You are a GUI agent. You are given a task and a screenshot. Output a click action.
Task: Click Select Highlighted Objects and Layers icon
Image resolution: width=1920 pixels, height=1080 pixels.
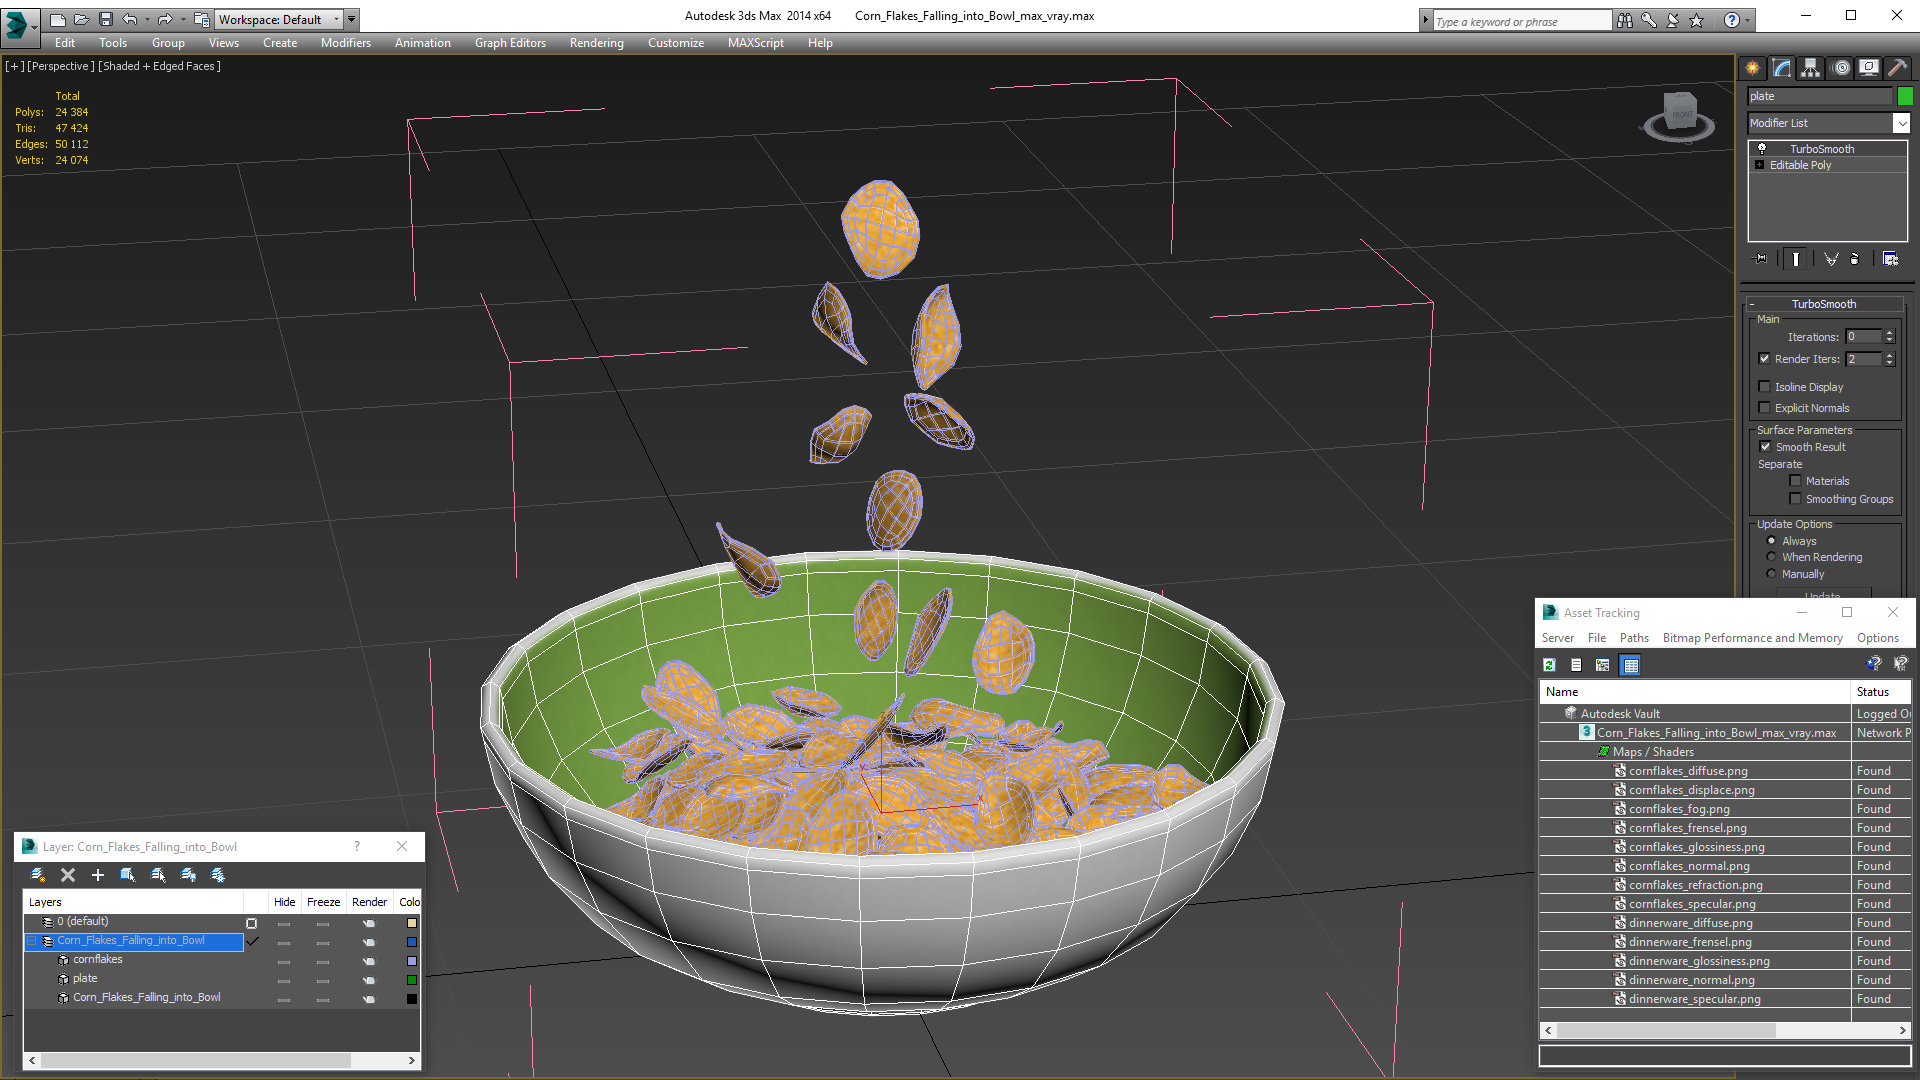(128, 875)
